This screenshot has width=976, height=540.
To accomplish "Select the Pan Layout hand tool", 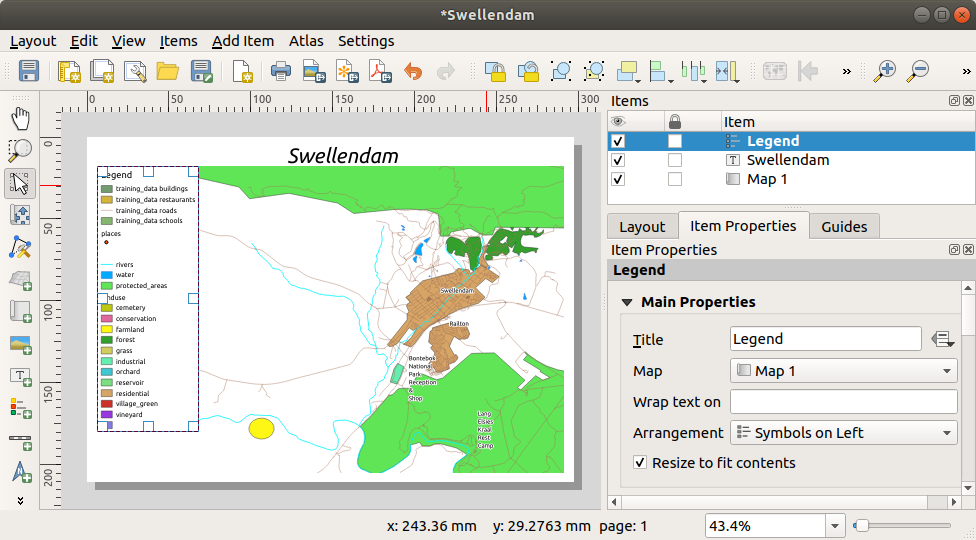I will point(20,119).
